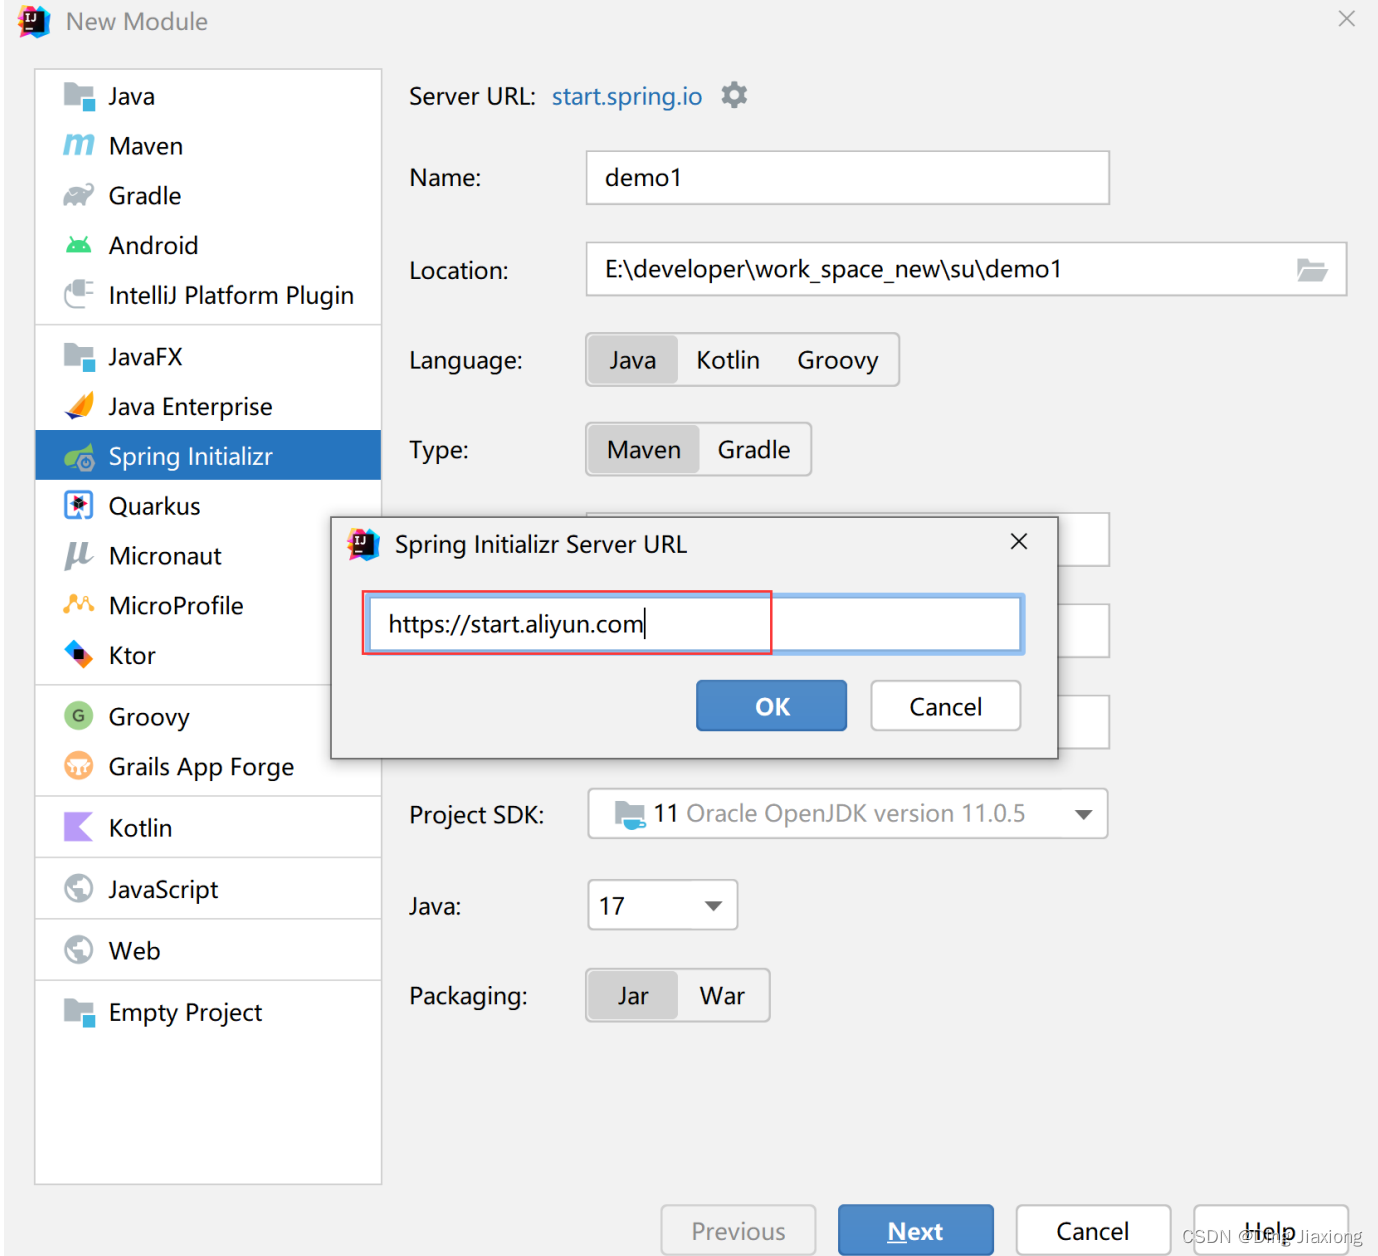Select Kotlin as the language
The width and height of the screenshot is (1378, 1256).
coord(728,360)
